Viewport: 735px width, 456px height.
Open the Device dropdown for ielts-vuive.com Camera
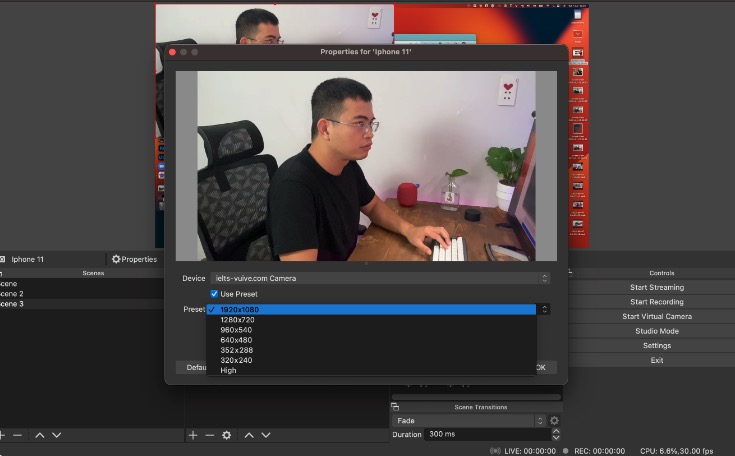tap(380, 278)
